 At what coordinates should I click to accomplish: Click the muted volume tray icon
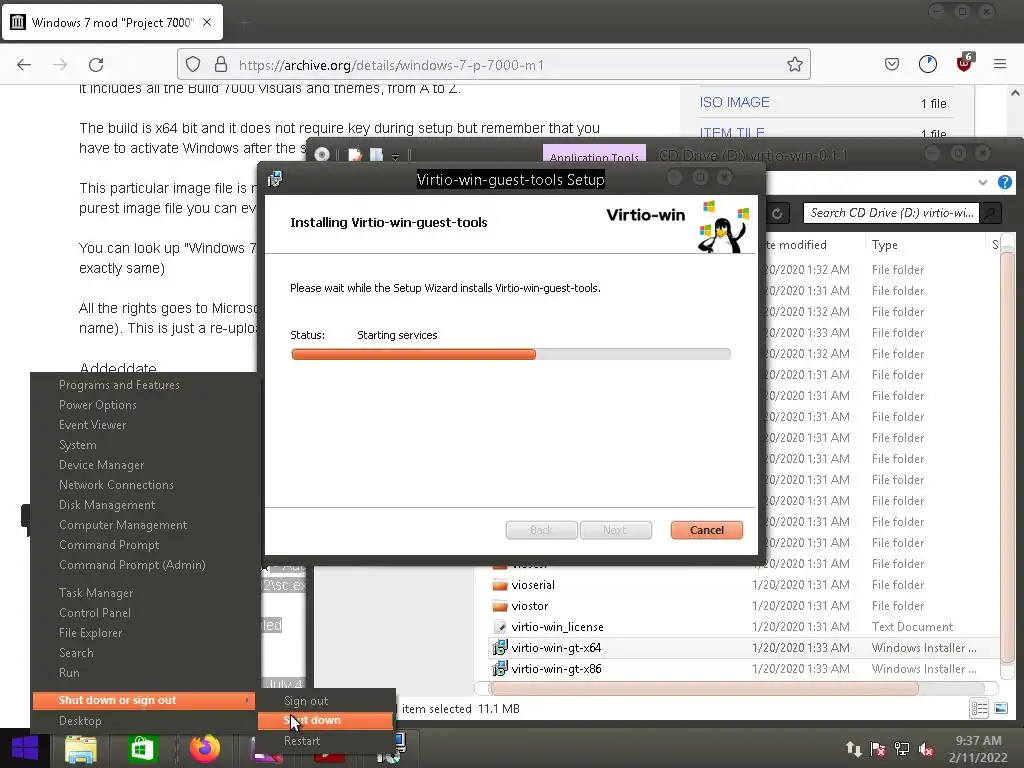coord(925,749)
